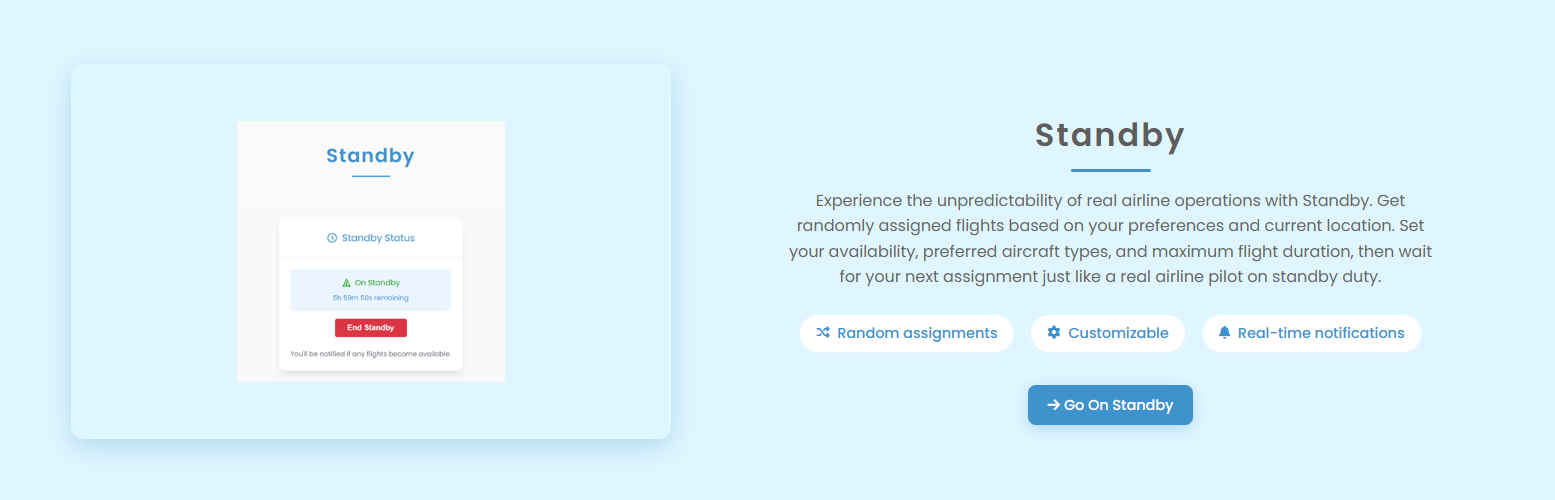Click the green warning triangle icon
Viewport: 1555px width, 500px height.
pos(347,283)
